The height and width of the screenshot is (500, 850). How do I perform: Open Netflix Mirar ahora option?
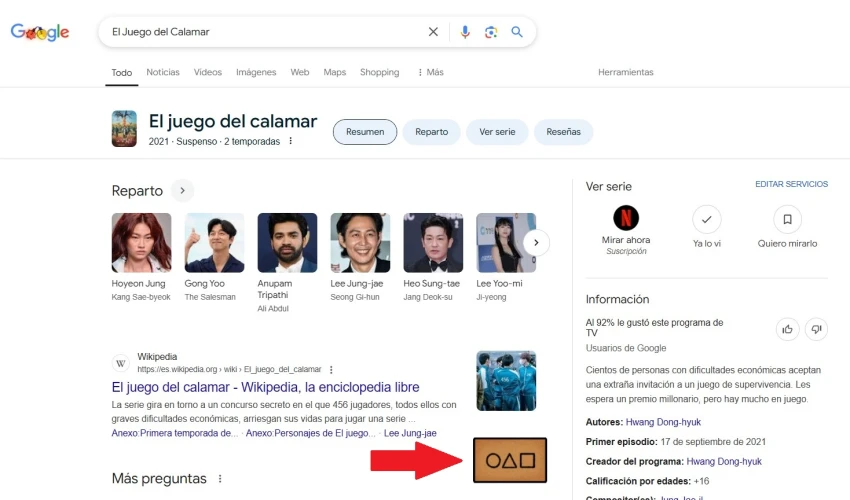[626, 219]
